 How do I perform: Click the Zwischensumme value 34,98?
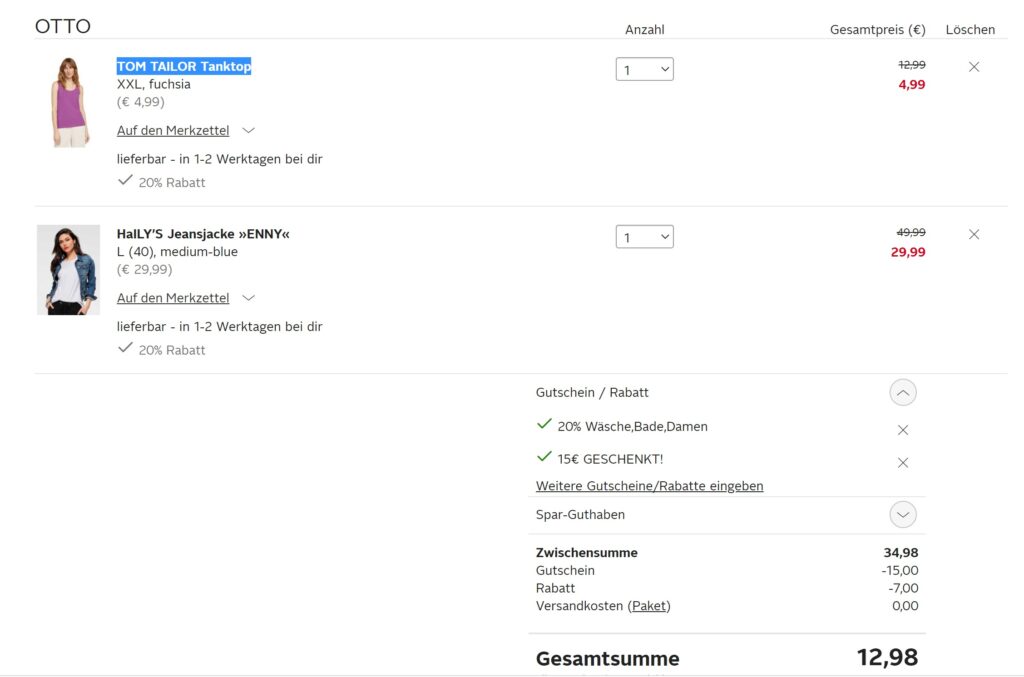pyautogui.click(x=901, y=552)
